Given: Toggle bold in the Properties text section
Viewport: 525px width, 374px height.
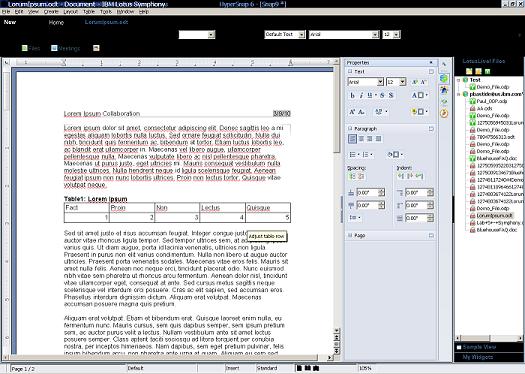Looking at the screenshot, I should tap(352, 95).
